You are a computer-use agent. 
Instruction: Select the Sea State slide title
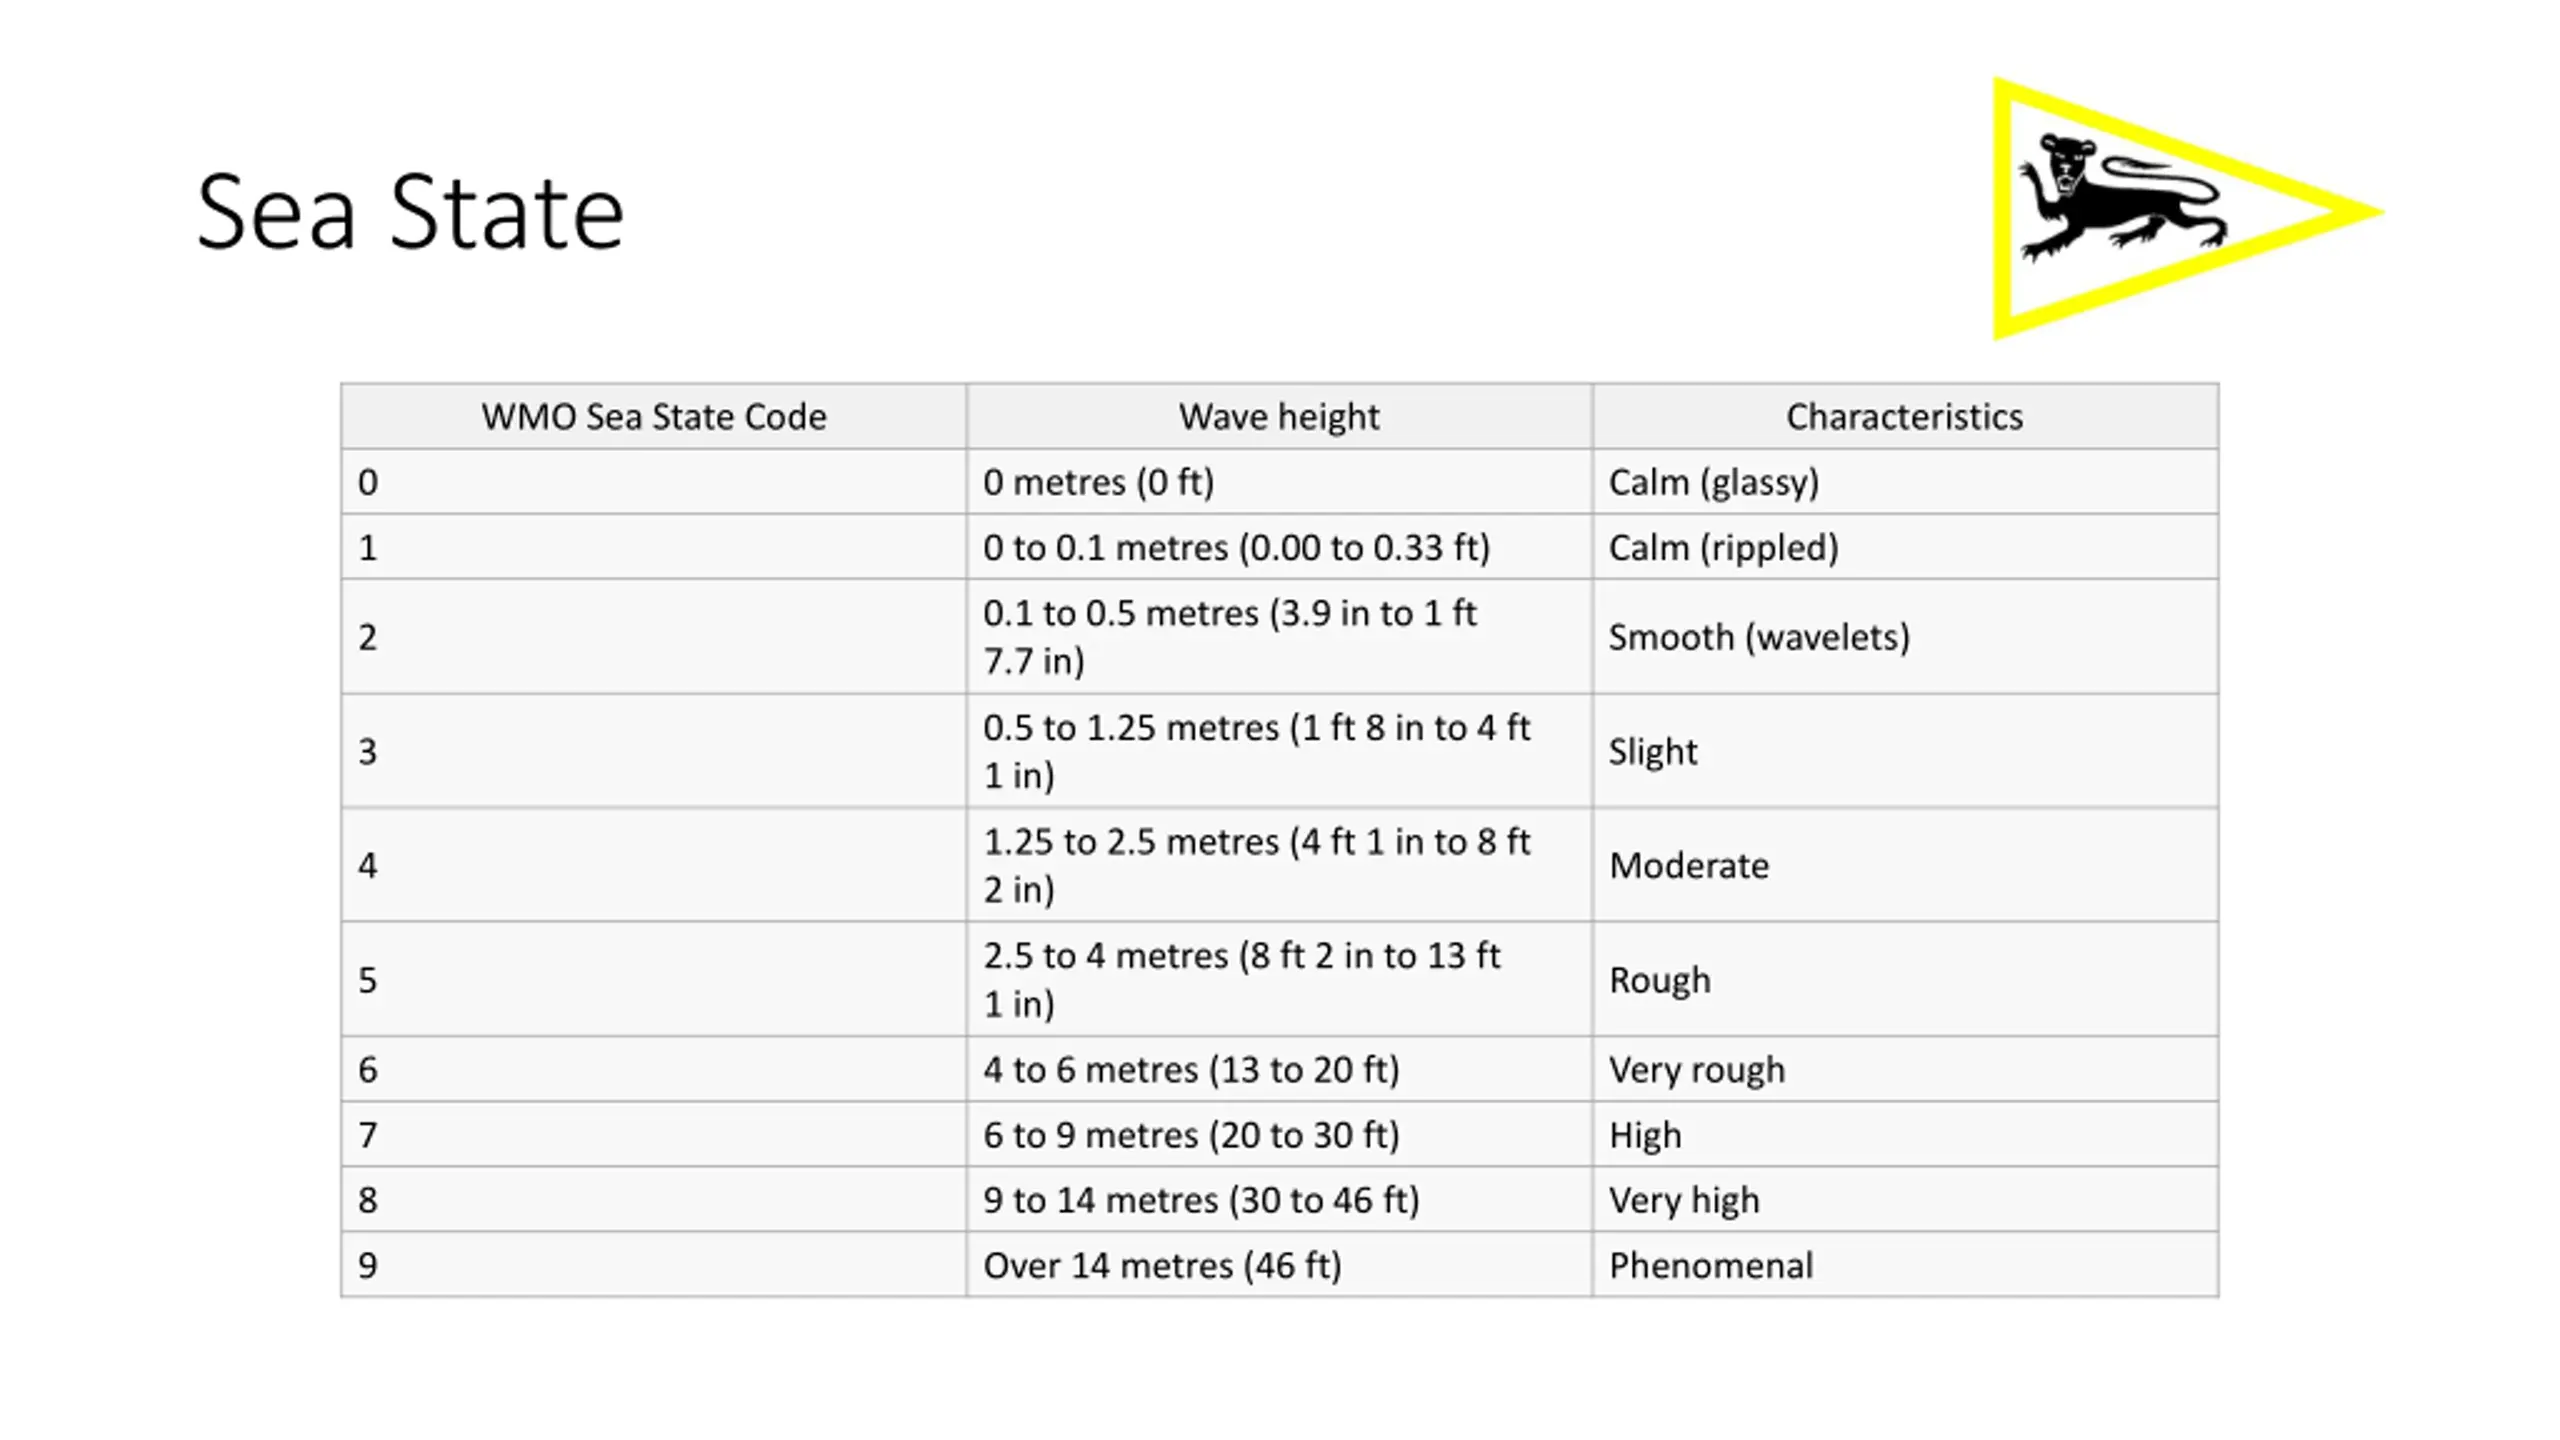point(410,212)
